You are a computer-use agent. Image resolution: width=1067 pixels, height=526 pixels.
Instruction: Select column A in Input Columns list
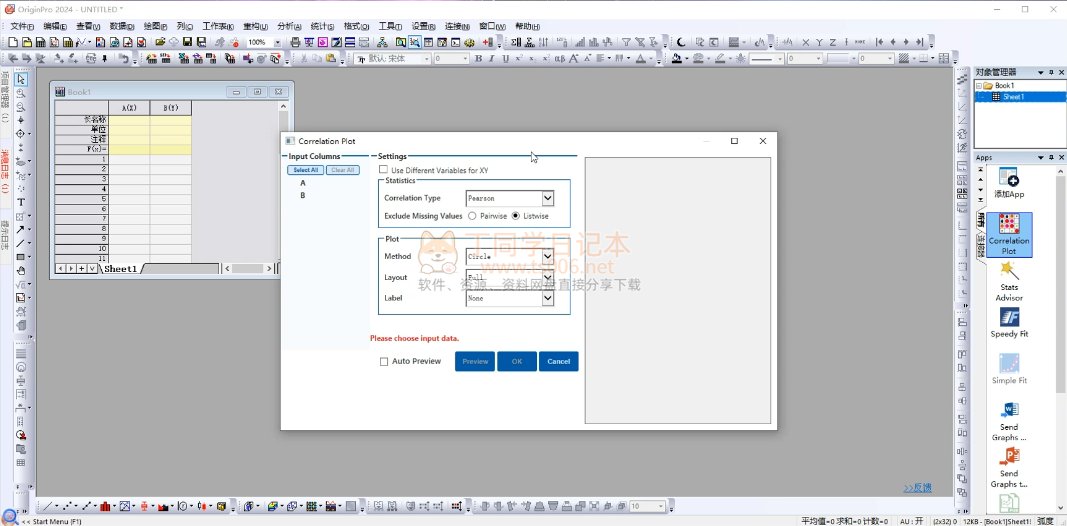[303, 183]
